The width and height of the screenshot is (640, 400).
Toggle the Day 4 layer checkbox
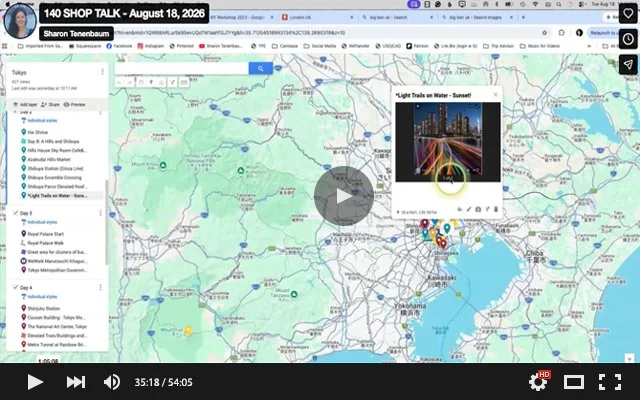point(16,287)
